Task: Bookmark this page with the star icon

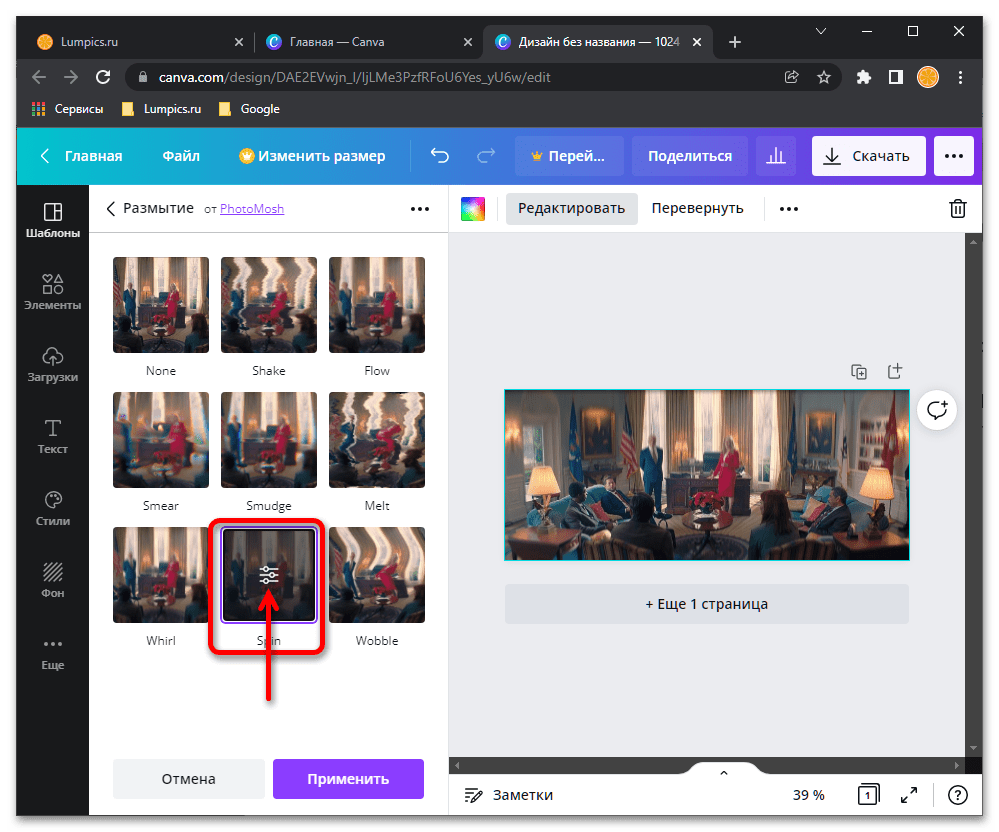Action: (x=824, y=77)
